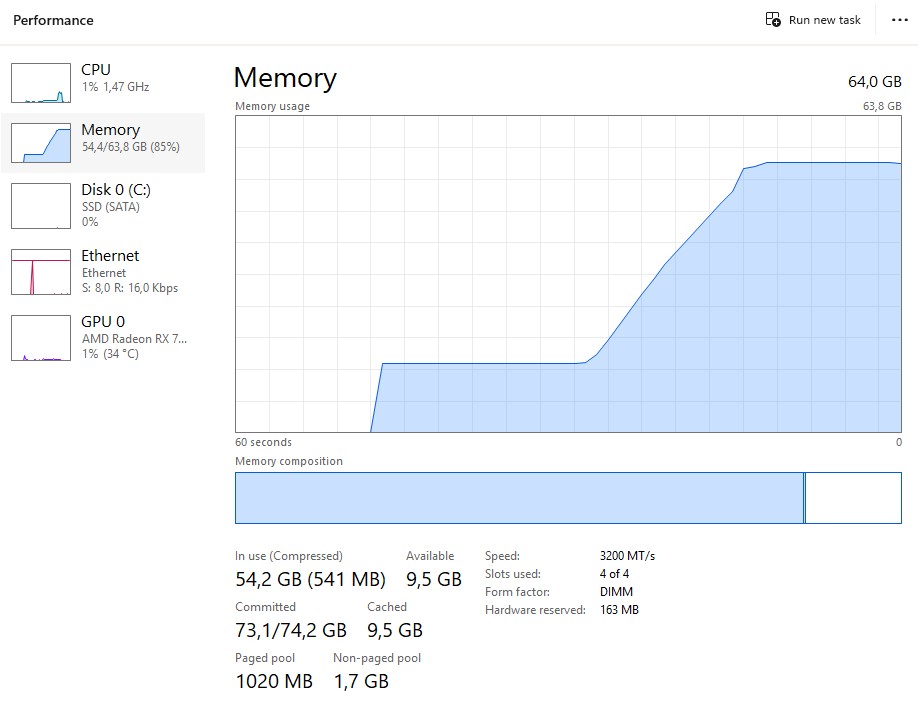Click the Run new task icon
Viewport: 918px width, 705px height.
coord(771,19)
